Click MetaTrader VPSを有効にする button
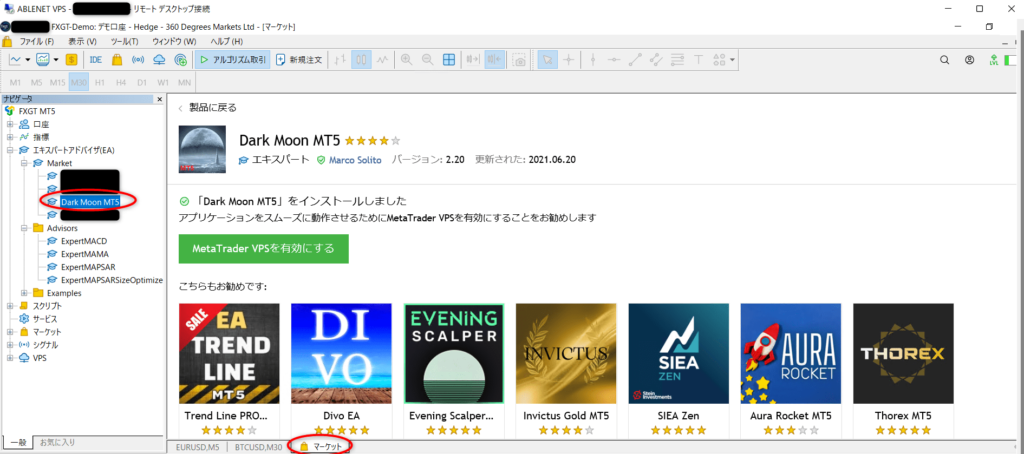1024x454 pixels. 263,249
